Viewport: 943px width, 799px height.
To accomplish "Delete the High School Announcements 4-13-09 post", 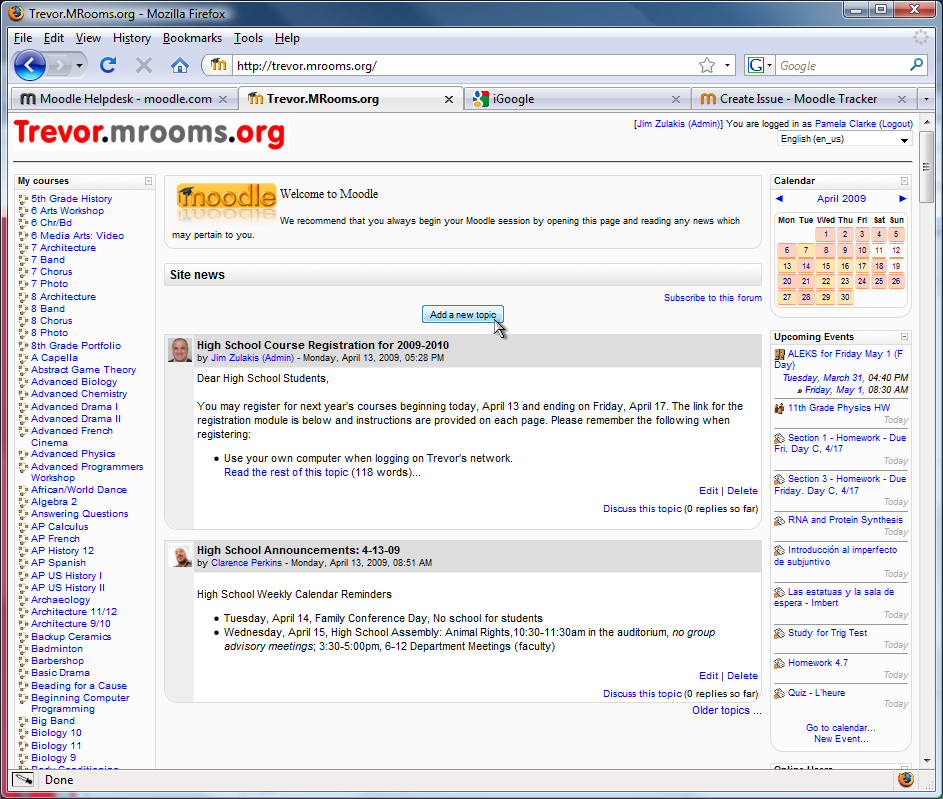I will point(742,676).
